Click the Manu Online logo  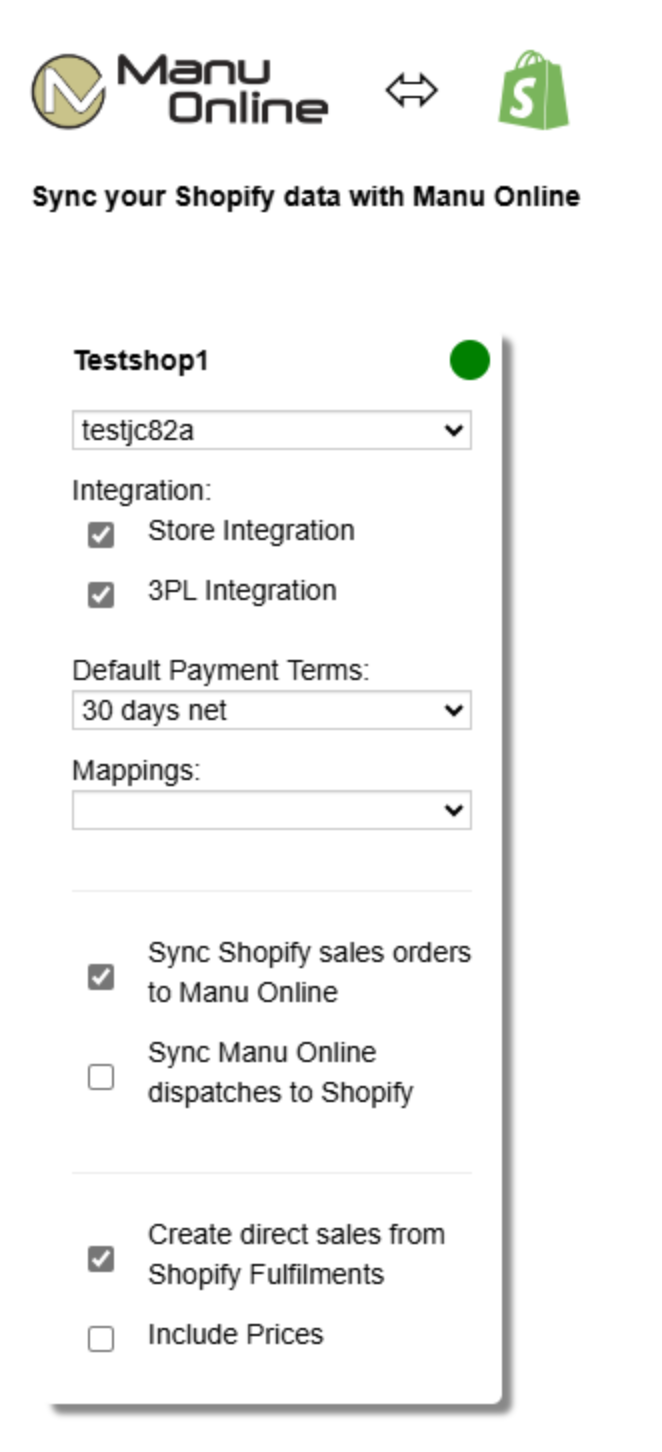pos(179,91)
